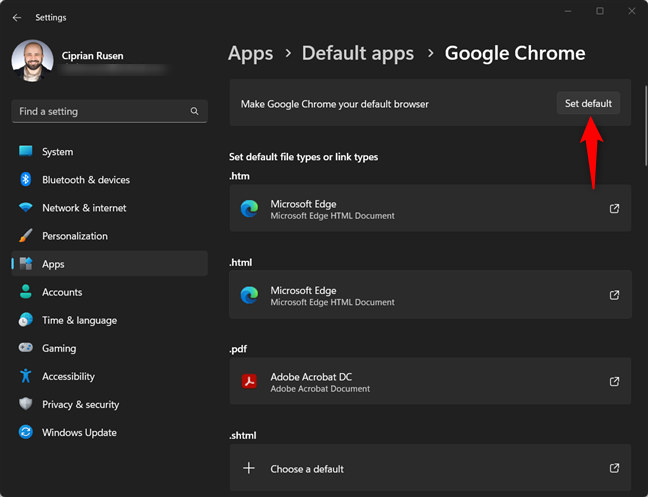
Task: Open the external link icon for .pdf
Action: point(615,381)
